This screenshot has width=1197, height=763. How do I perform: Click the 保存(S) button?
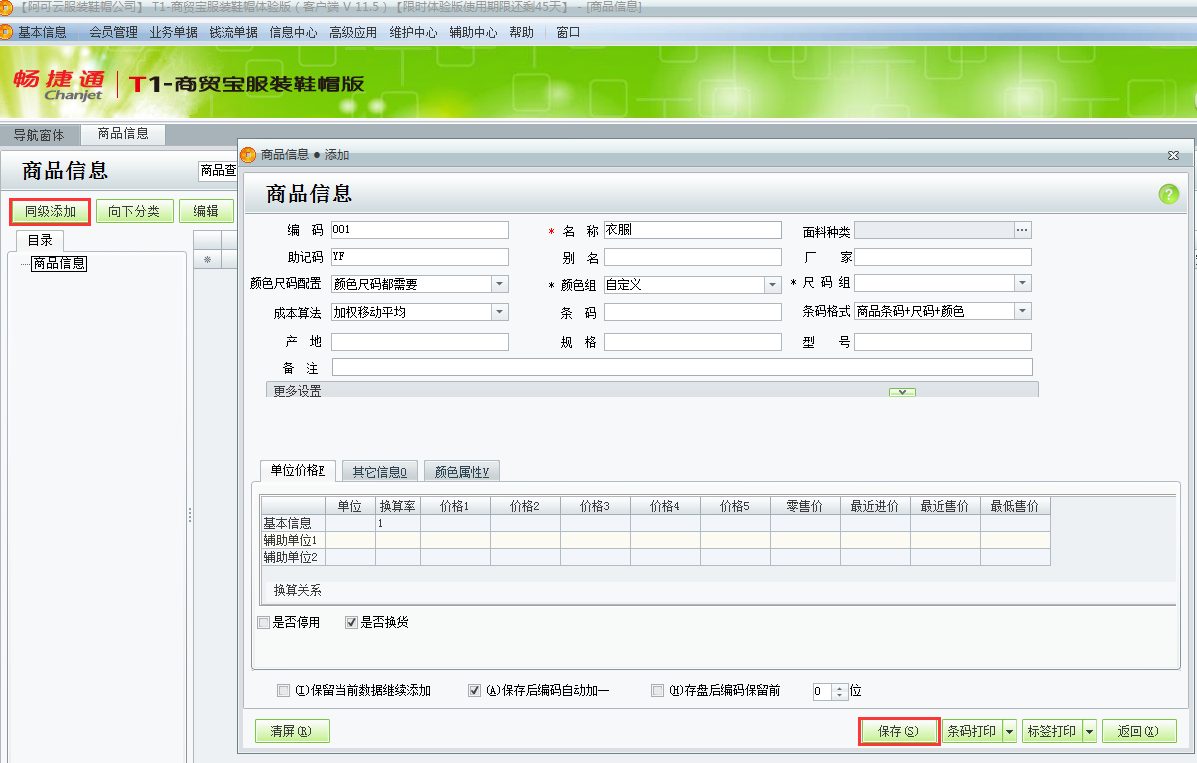(x=899, y=732)
